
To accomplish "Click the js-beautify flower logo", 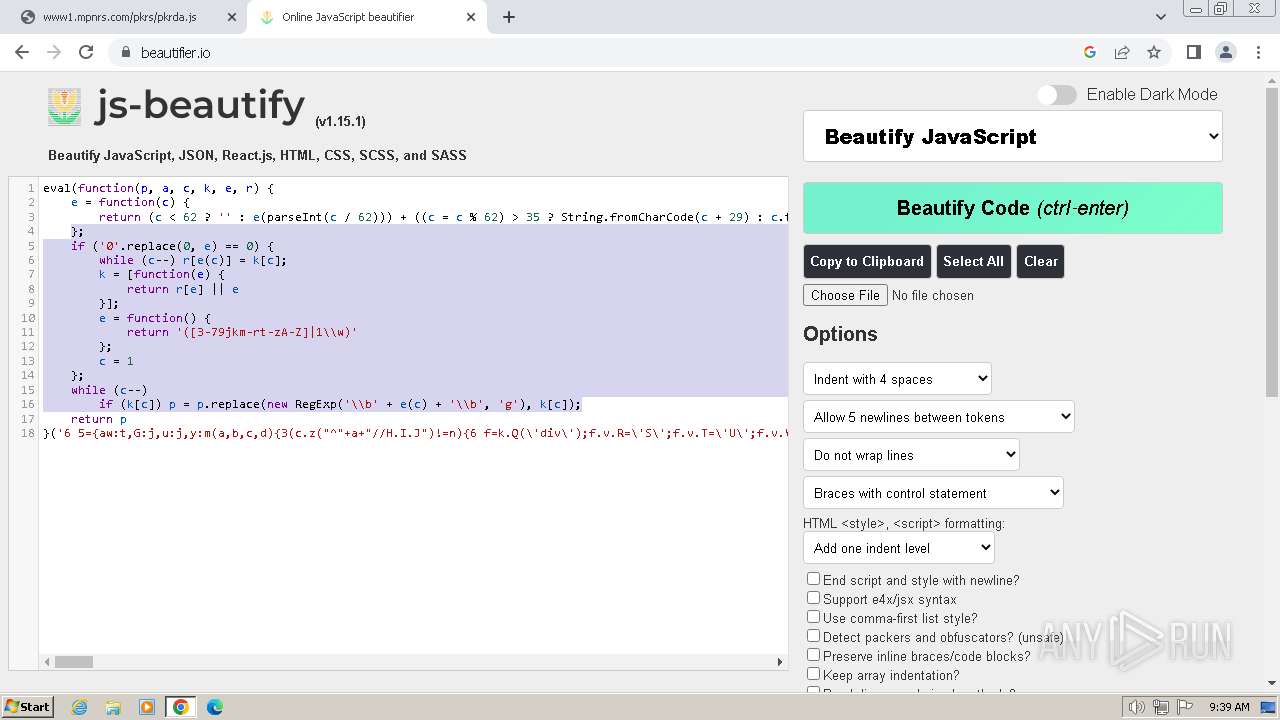I will point(65,106).
